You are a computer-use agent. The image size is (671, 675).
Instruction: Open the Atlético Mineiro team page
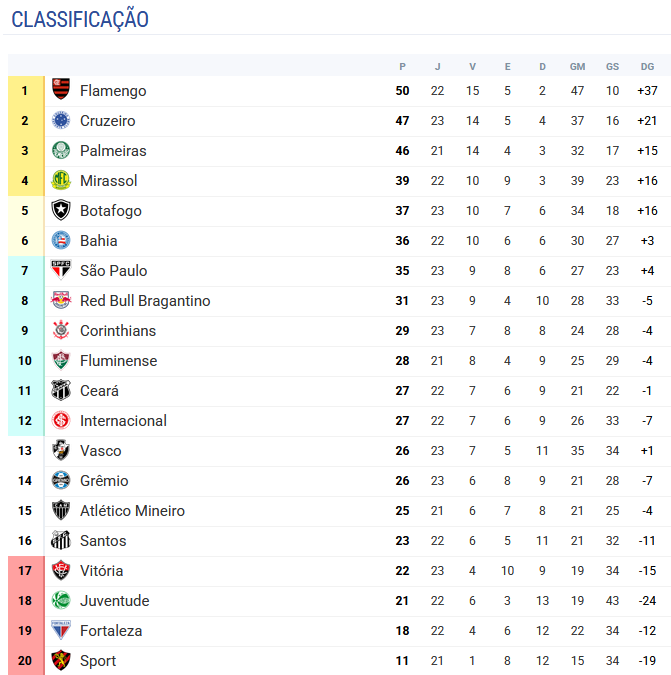pyautogui.click(x=132, y=511)
